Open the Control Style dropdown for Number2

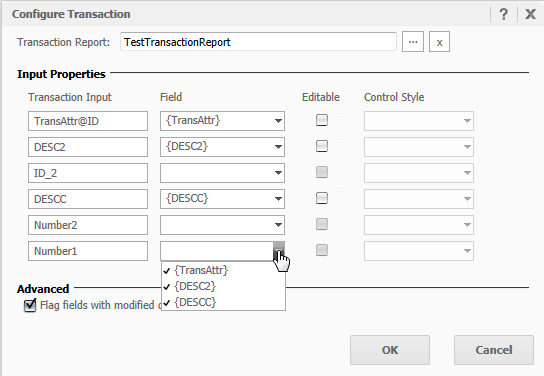point(419,225)
